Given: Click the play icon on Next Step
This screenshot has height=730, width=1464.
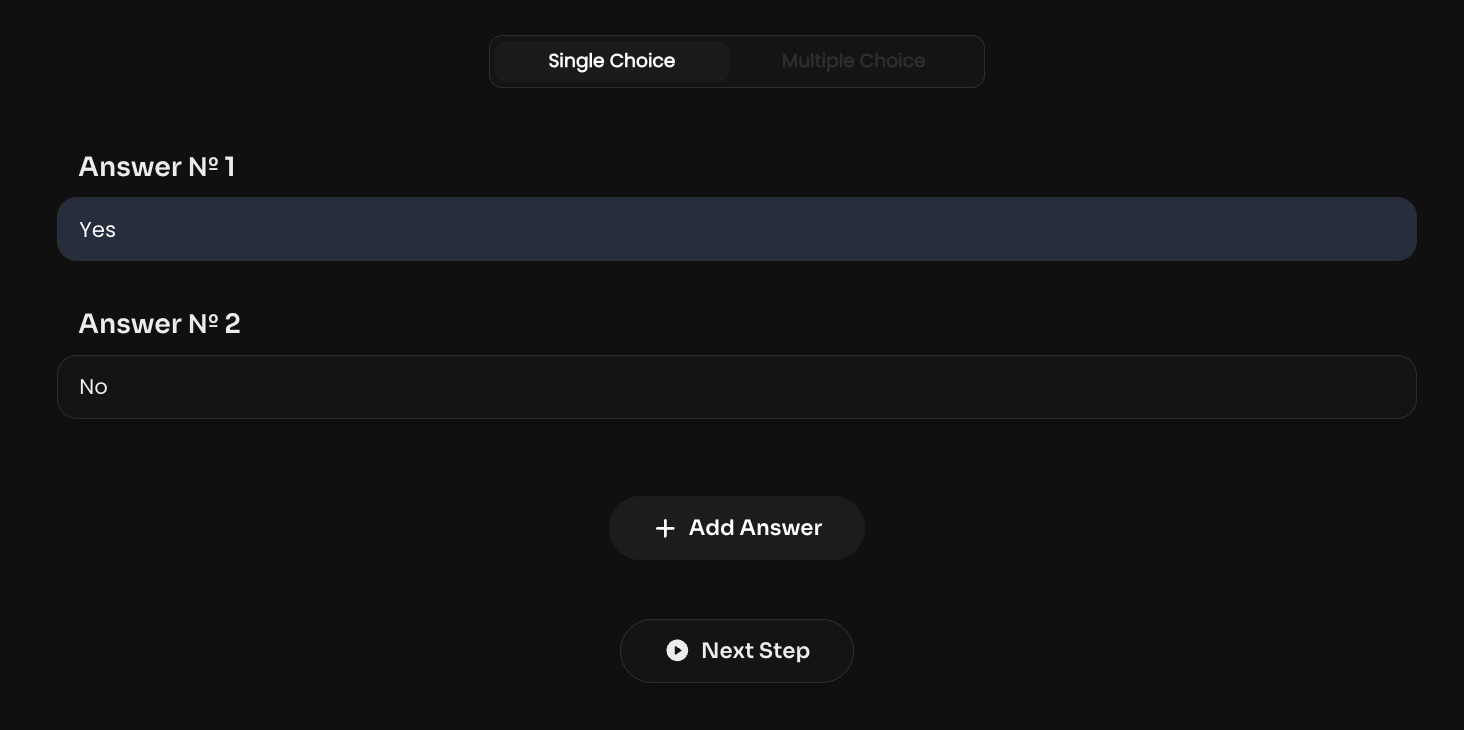Looking at the screenshot, I should (x=677, y=651).
